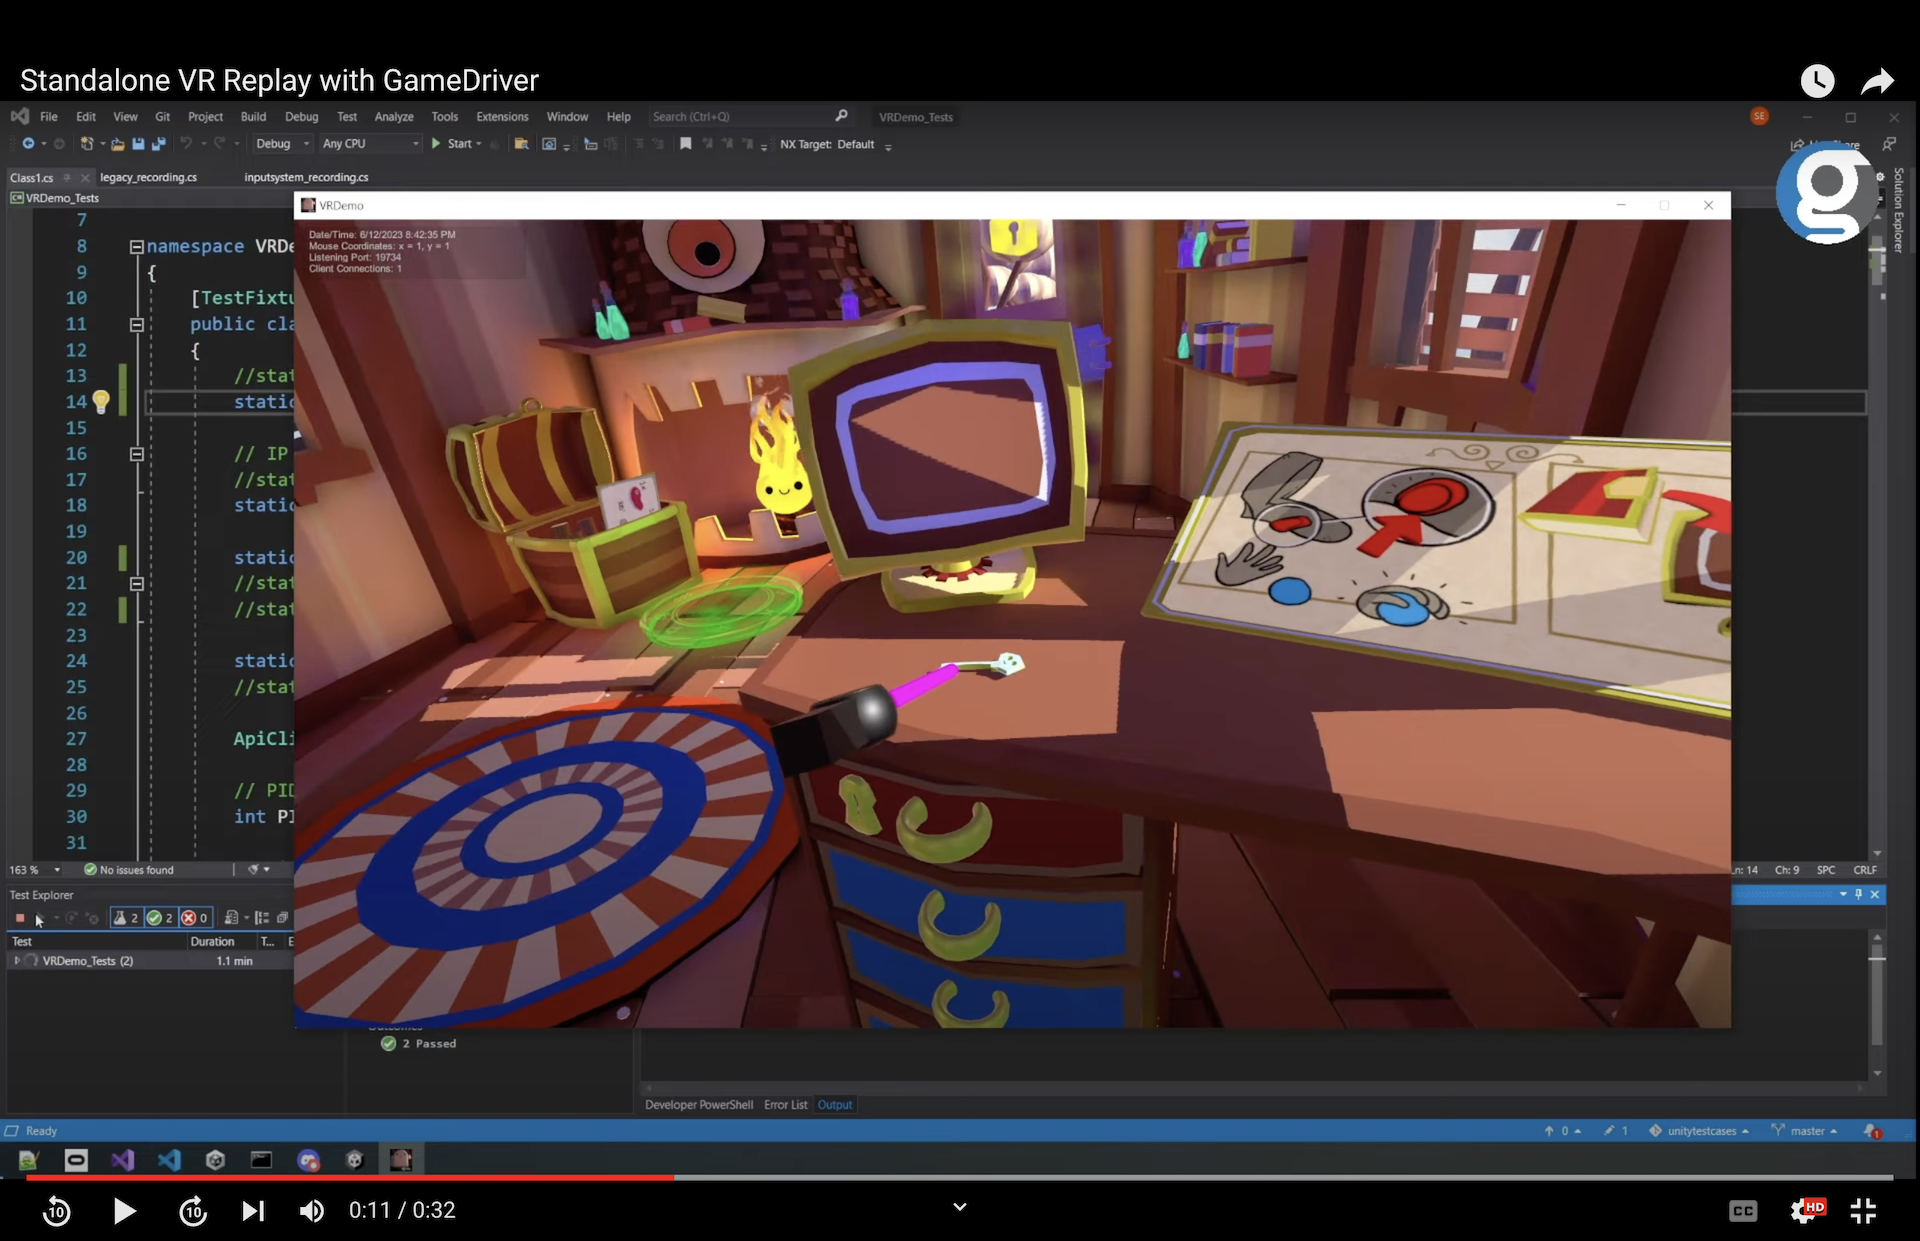
Task: Skip forward 10 seconds in video
Action: (193, 1211)
